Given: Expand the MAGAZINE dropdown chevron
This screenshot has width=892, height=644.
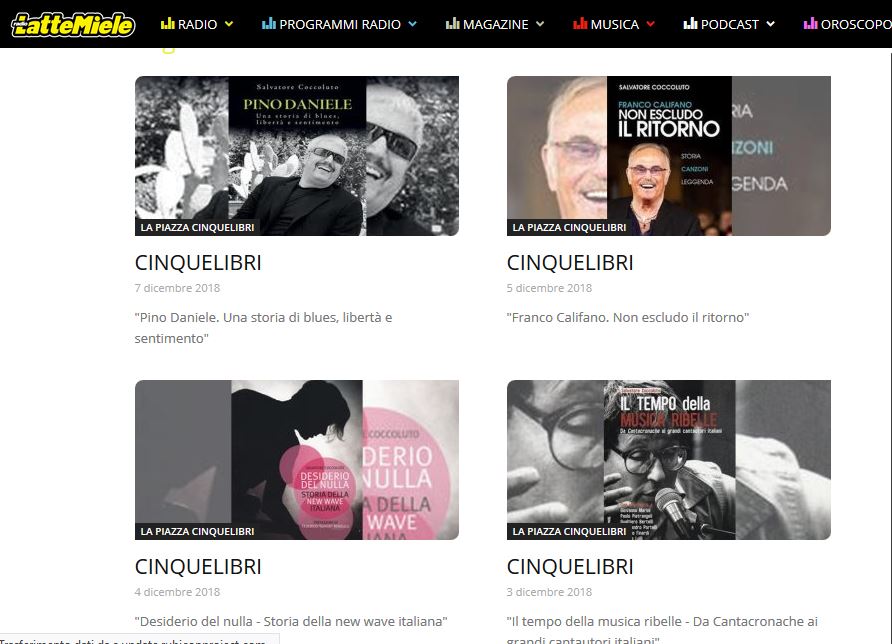Looking at the screenshot, I should [x=540, y=24].
